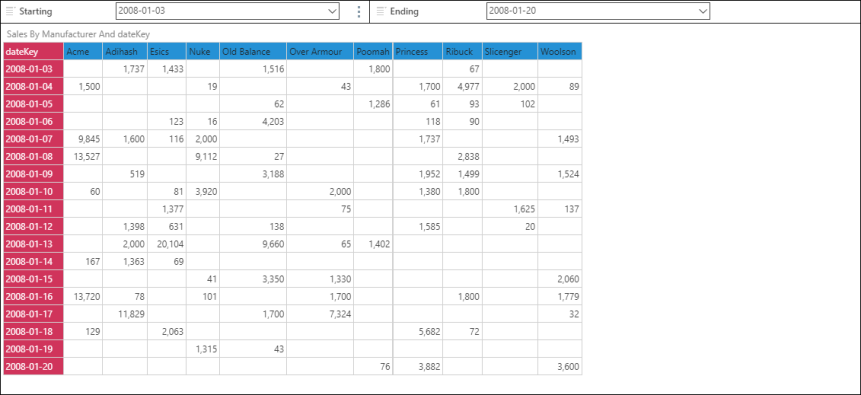Click the 2008-01-03 row header
Image resolution: width=861 pixels, height=395 pixels.
point(33,69)
